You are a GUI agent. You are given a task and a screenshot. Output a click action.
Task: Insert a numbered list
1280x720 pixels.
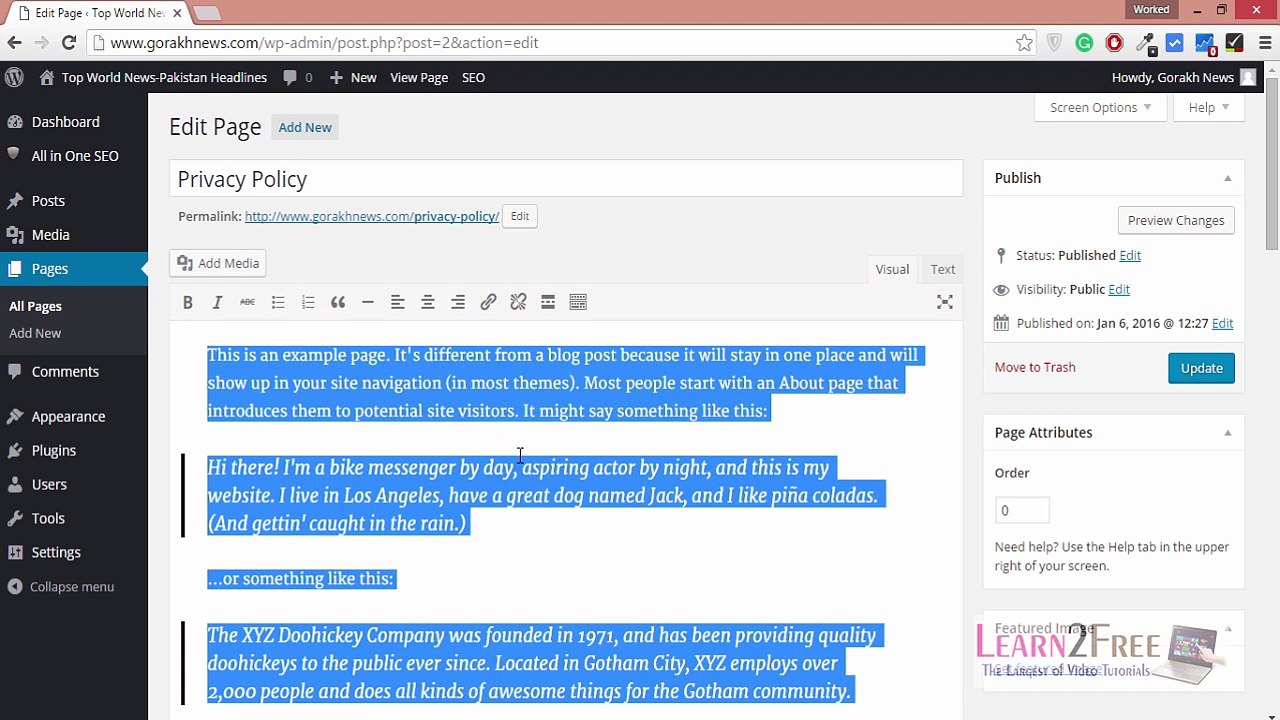point(308,302)
